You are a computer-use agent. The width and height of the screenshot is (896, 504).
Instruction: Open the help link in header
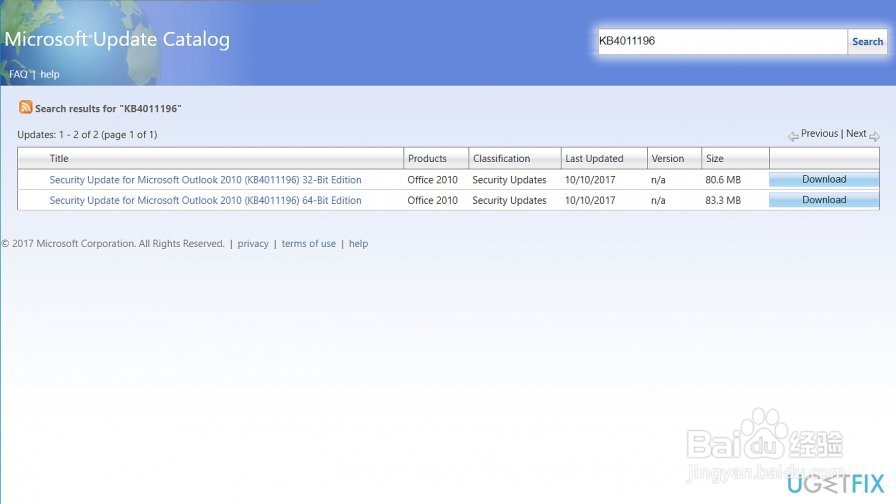tap(50, 74)
